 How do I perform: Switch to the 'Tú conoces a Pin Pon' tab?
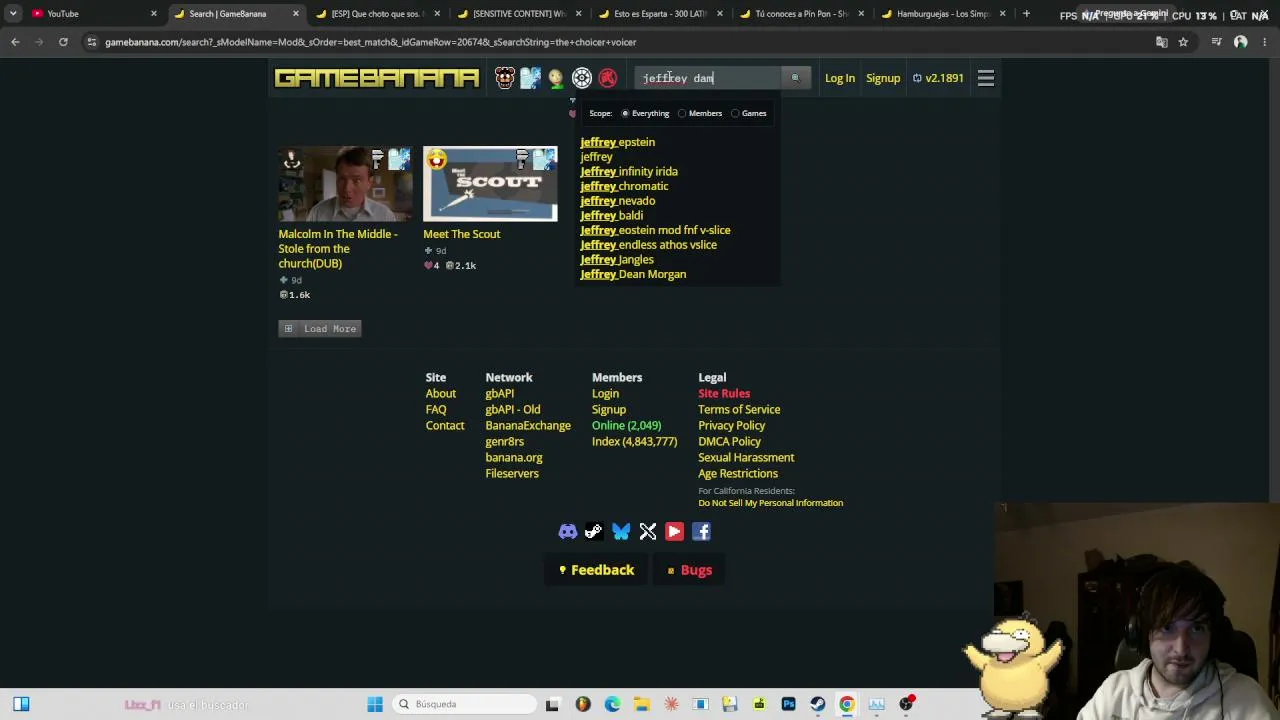click(x=801, y=14)
